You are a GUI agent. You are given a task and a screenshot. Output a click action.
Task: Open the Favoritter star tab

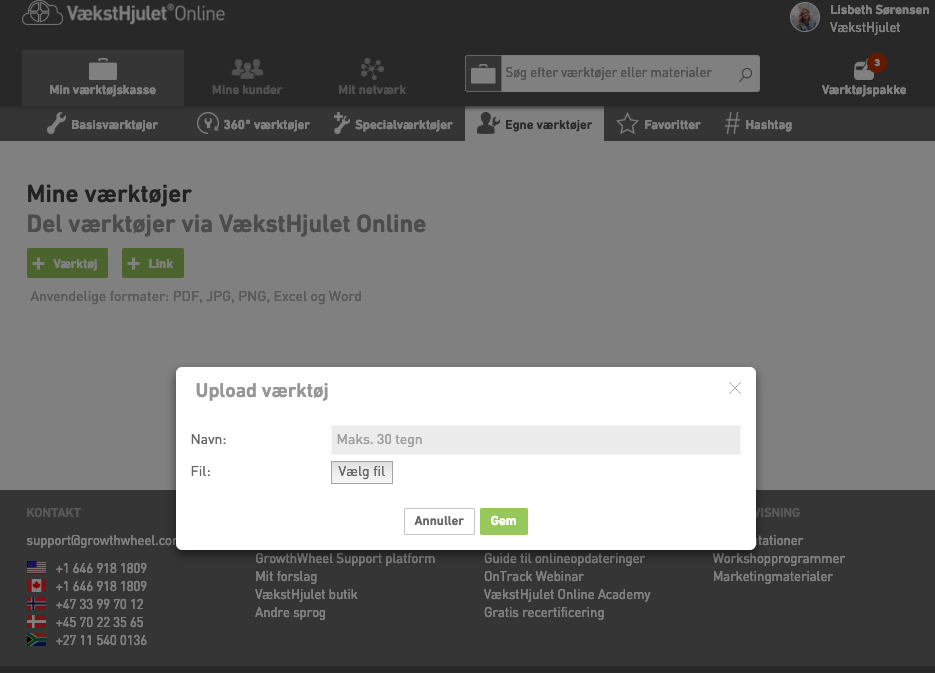click(658, 124)
